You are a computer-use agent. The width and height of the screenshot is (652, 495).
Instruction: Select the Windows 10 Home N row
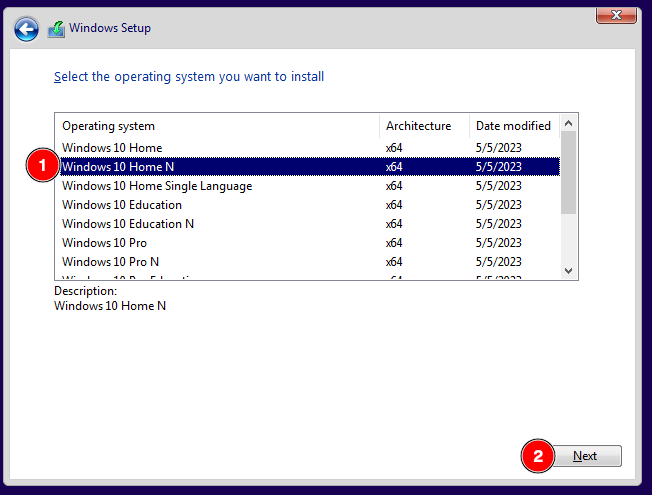point(310,167)
